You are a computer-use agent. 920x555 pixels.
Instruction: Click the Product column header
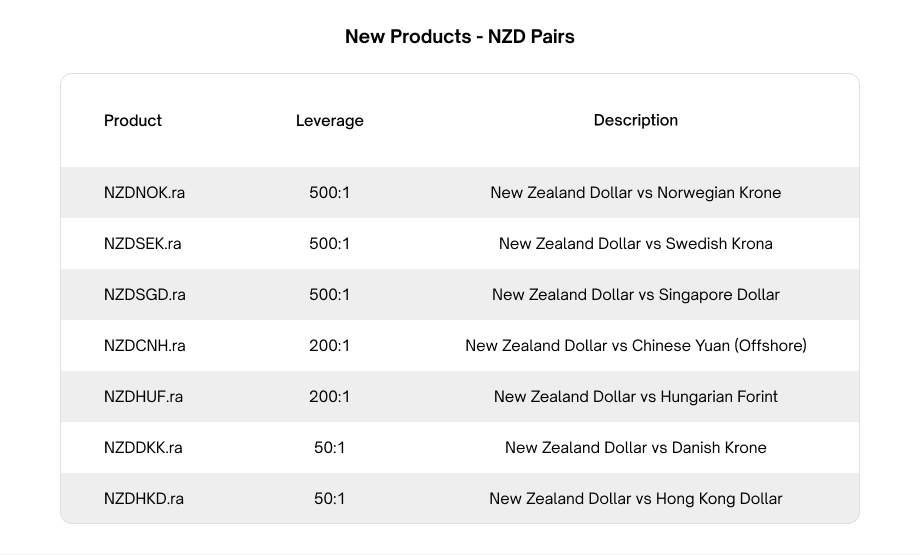click(133, 120)
